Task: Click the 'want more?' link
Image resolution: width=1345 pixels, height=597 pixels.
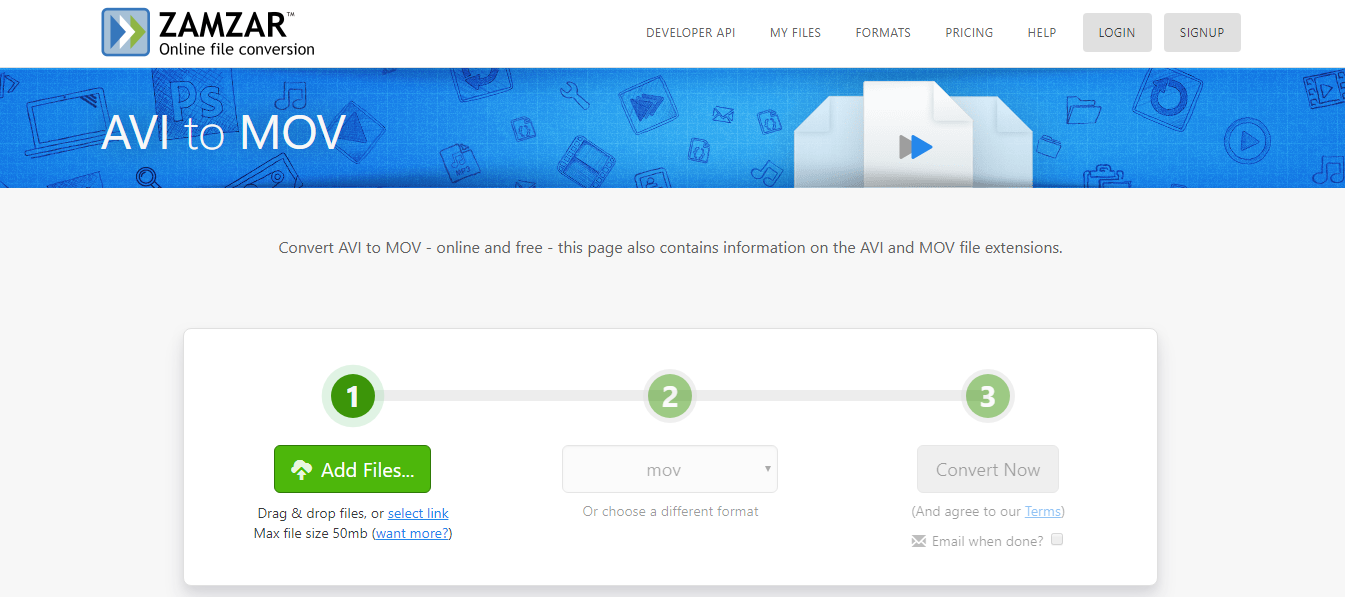Action: [412, 534]
